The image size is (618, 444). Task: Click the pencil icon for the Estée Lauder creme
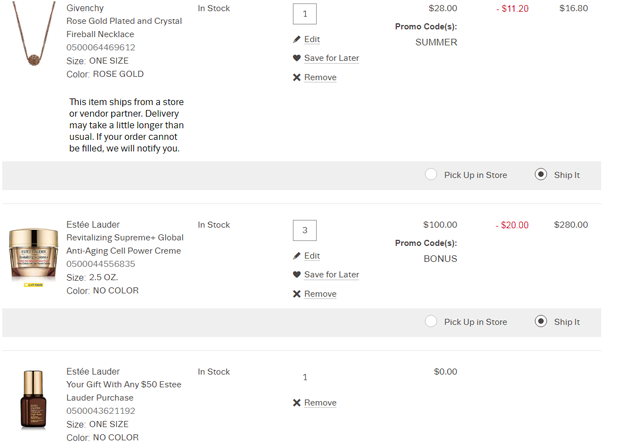(x=297, y=256)
